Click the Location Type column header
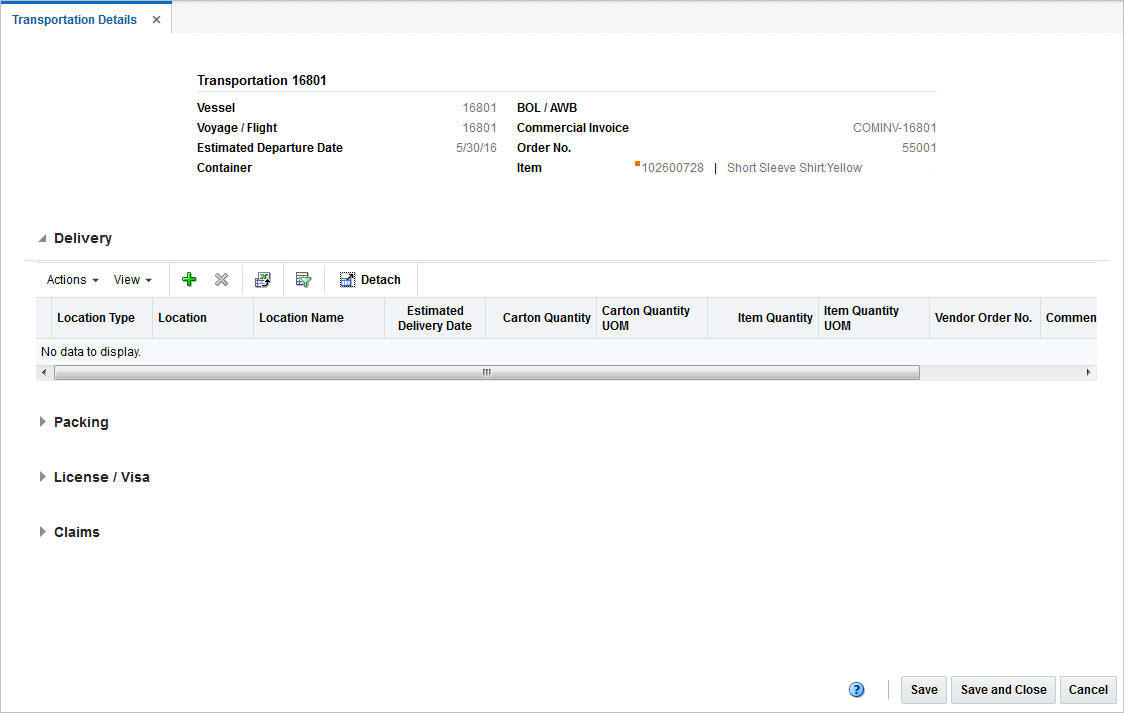Viewport: 1124px width, 713px height. point(101,317)
